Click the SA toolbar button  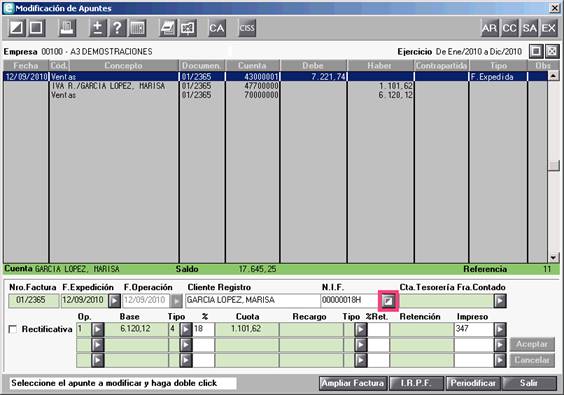coord(529,28)
